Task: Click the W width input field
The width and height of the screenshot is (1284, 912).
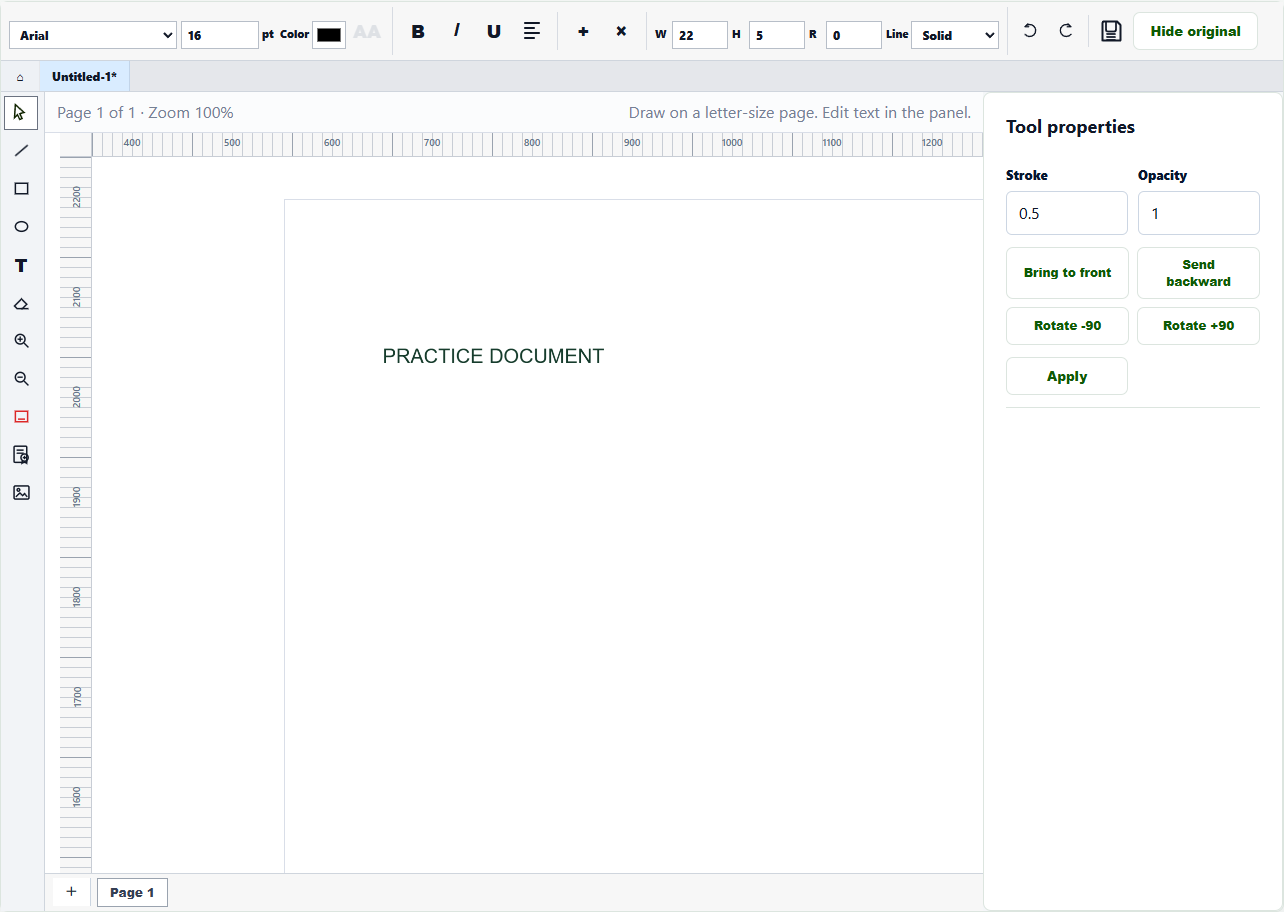Action: 700,35
